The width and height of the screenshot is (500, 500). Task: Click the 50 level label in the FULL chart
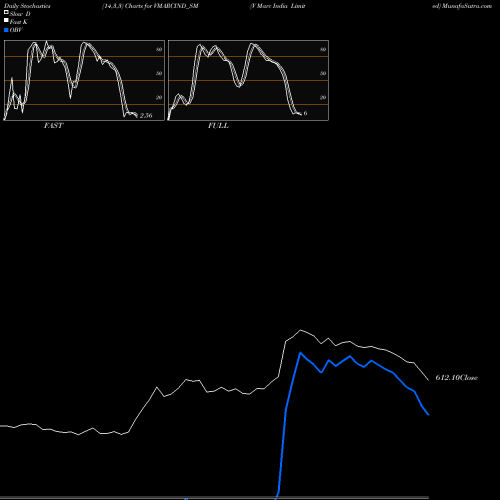click(x=323, y=73)
